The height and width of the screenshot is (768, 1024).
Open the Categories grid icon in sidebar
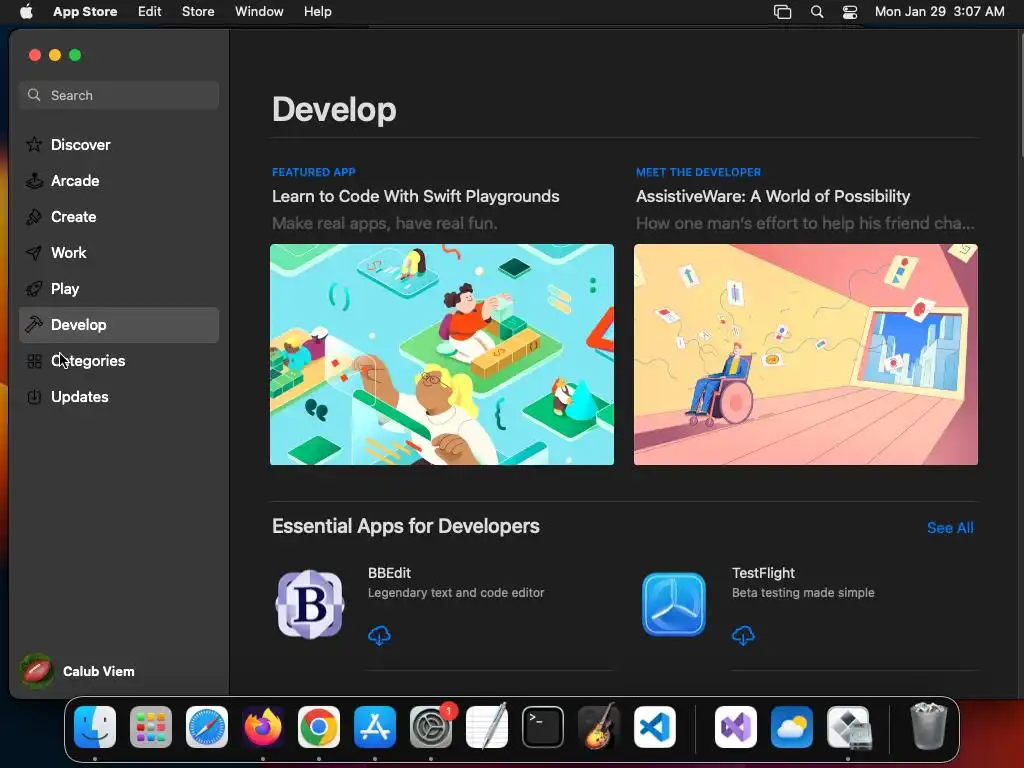pos(34,360)
